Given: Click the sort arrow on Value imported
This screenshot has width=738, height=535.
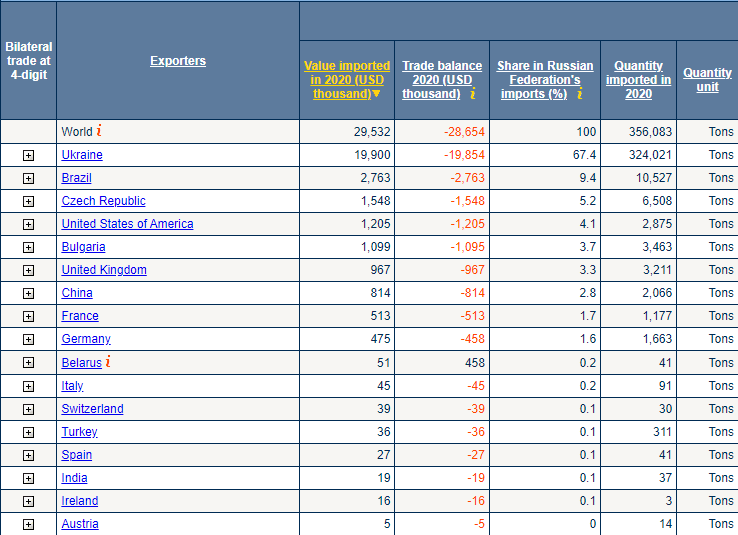Looking at the screenshot, I should [x=376, y=94].
